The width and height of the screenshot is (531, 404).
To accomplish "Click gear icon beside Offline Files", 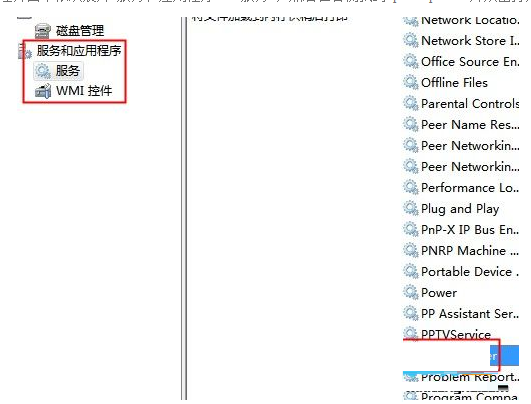I will pyautogui.click(x=410, y=83).
